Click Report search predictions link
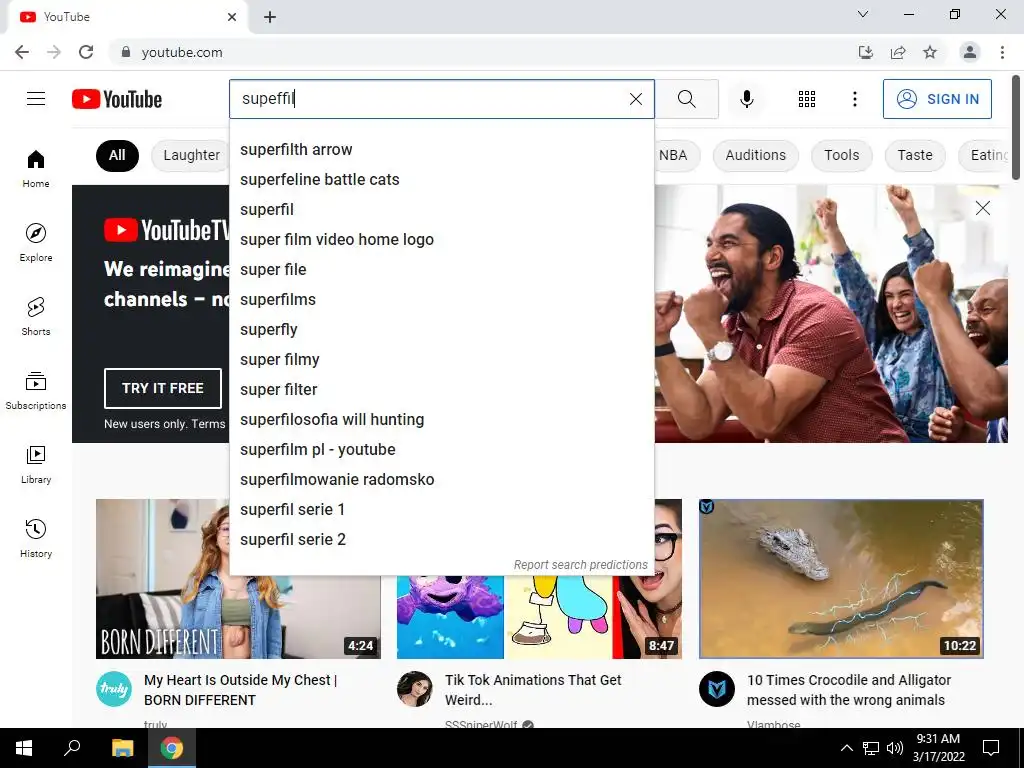Viewport: 1024px width, 768px height. (x=581, y=565)
